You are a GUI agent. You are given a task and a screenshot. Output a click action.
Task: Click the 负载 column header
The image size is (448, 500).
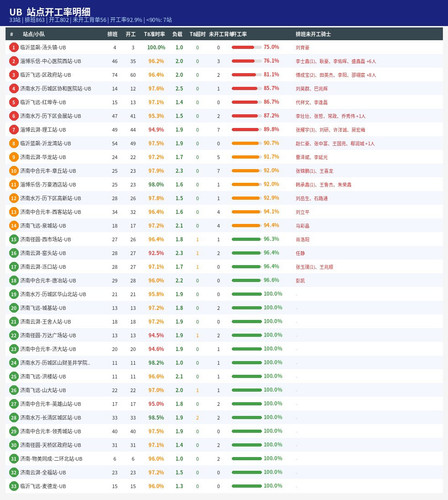click(177, 34)
